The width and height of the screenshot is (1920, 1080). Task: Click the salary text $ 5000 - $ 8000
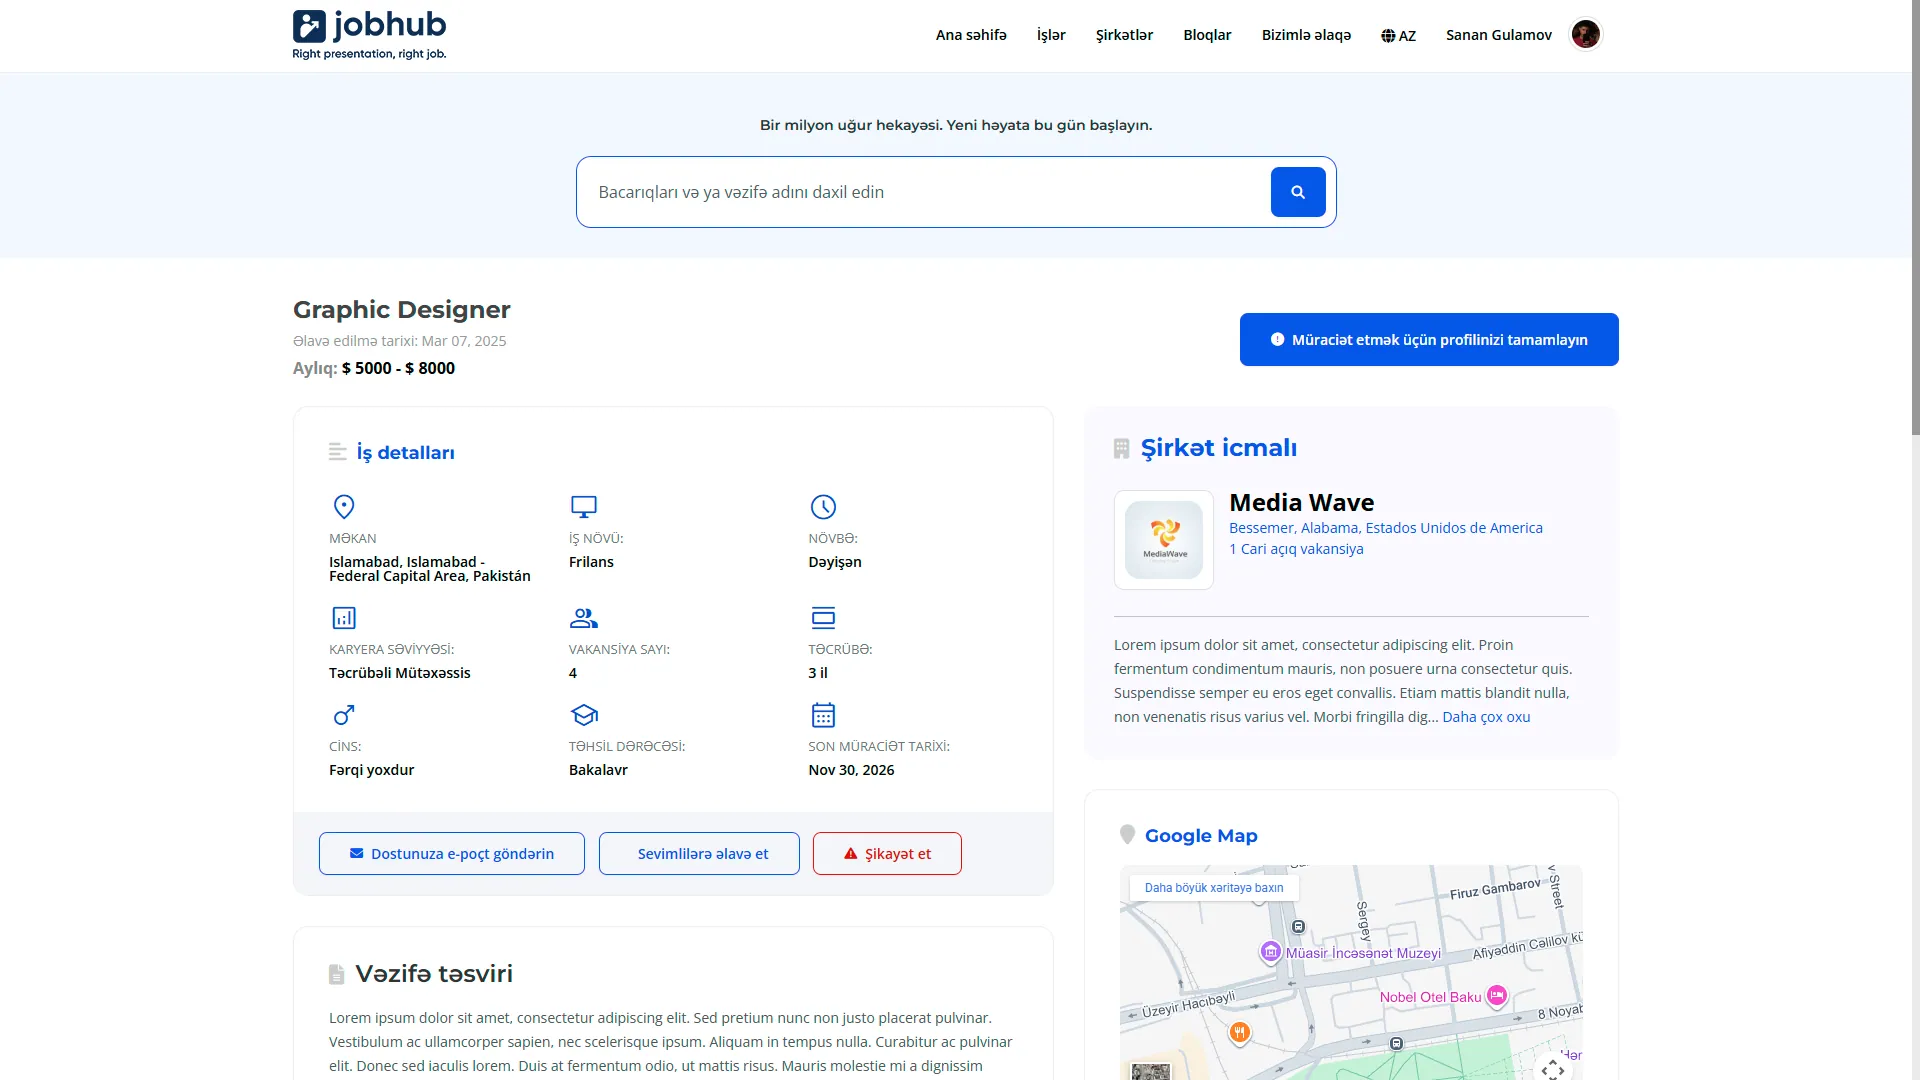pos(398,368)
